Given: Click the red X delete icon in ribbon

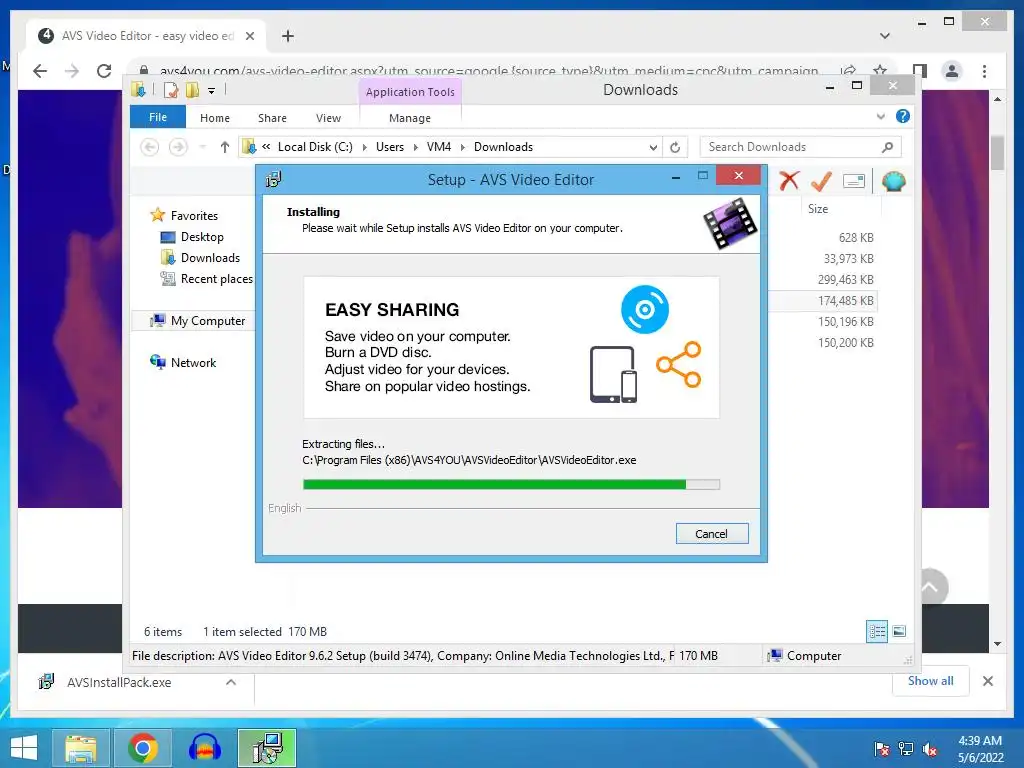Looking at the screenshot, I should pos(789,181).
